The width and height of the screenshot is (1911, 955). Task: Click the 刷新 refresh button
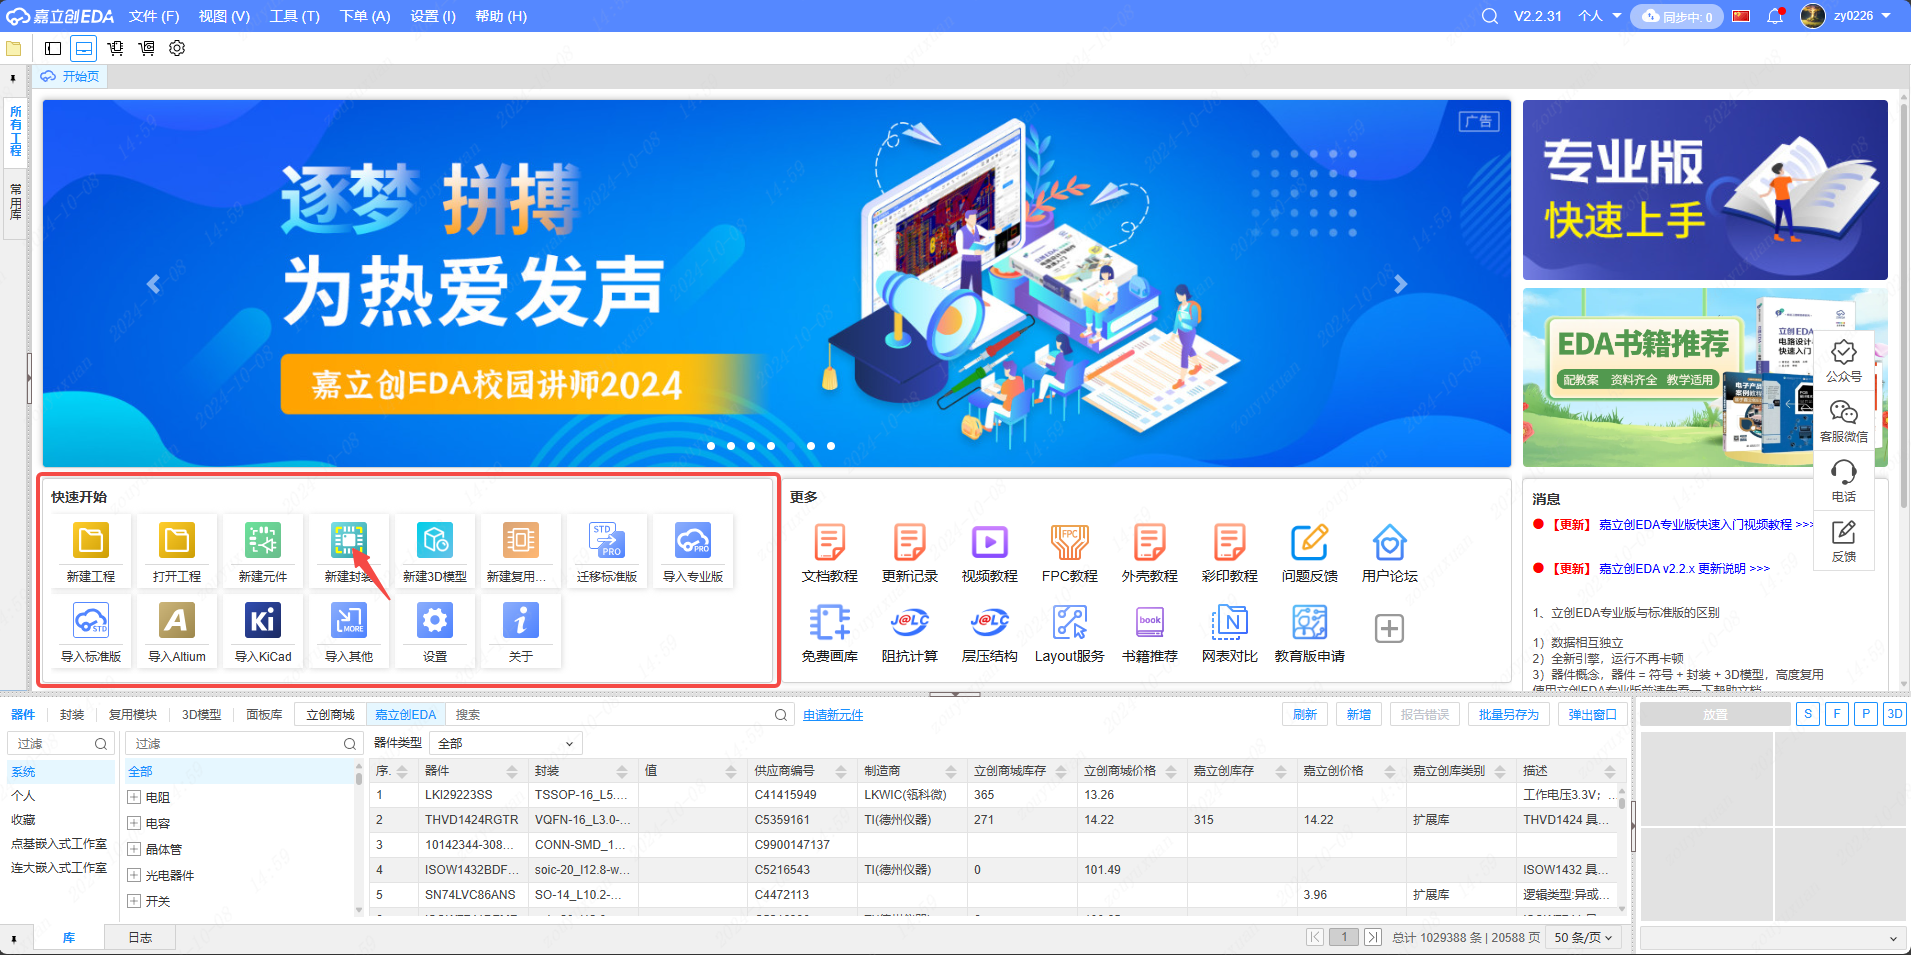coord(1305,714)
